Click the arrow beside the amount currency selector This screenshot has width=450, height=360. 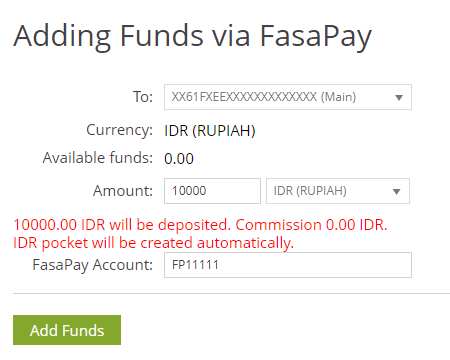pyautogui.click(x=396, y=192)
